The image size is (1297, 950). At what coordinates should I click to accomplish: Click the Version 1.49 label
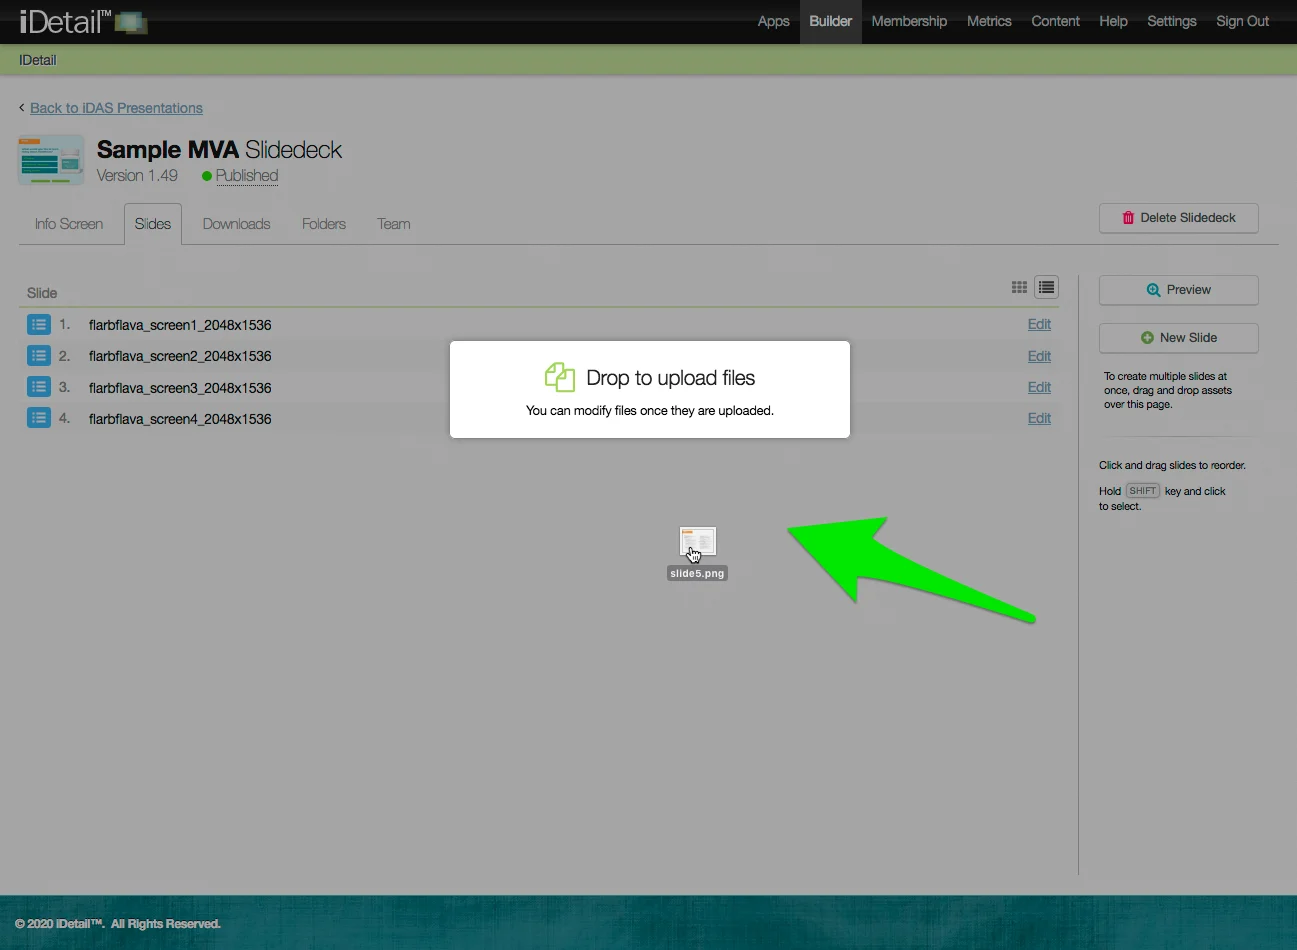[x=137, y=176]
